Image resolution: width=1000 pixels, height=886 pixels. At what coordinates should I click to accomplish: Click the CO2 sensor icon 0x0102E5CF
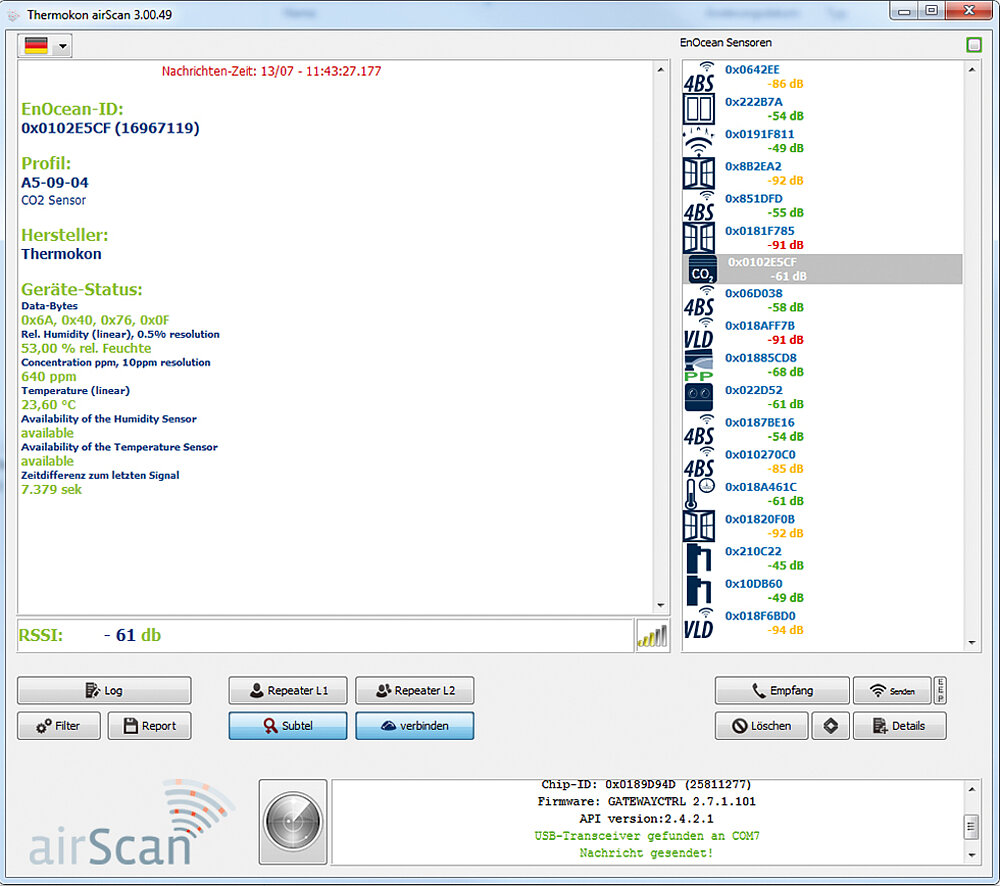tap(700, 269)
